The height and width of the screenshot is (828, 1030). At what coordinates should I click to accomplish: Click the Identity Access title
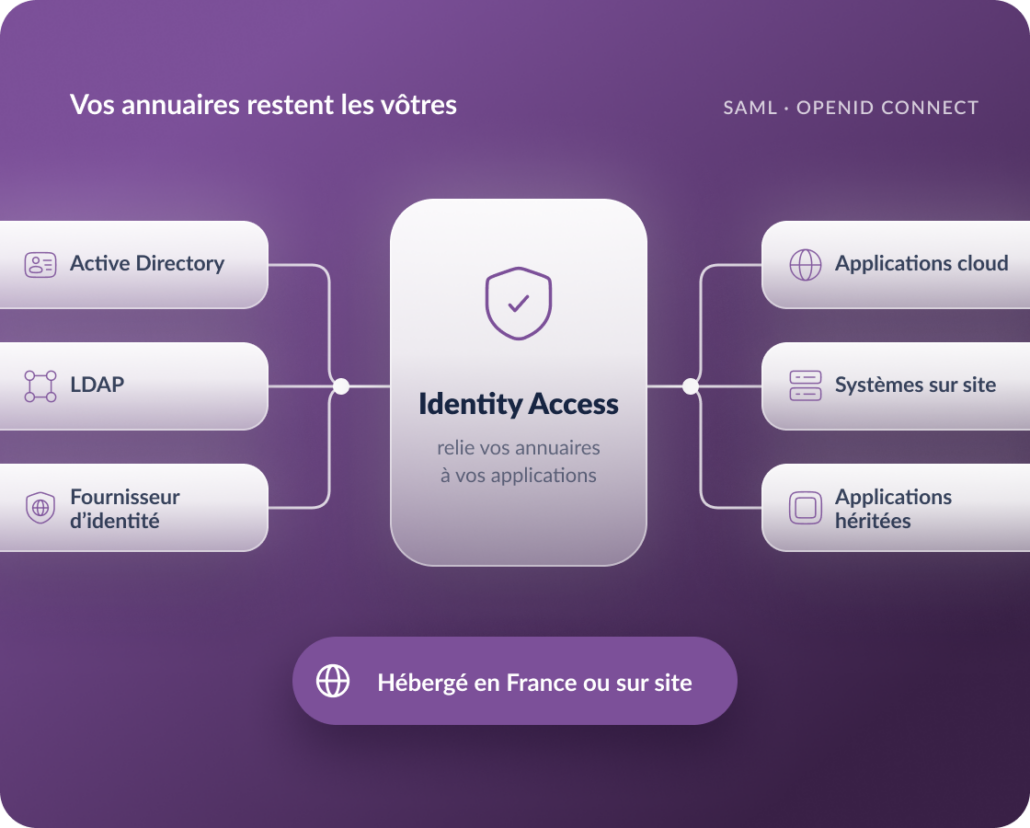(518, 404)
